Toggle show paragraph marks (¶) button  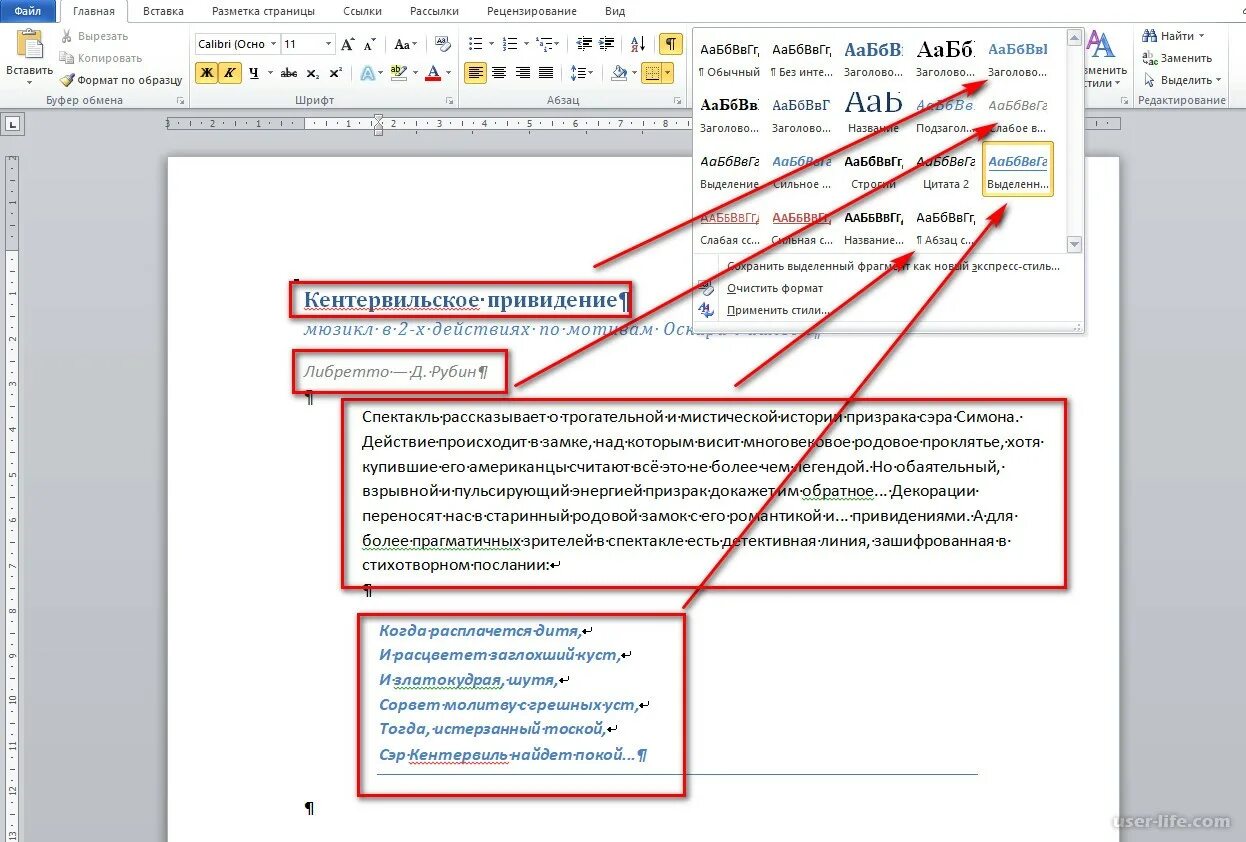pyautogui.click(x=671, y=45)
